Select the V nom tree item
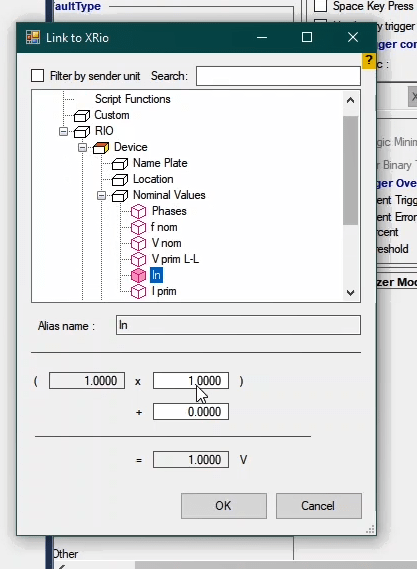This screenshot has width=417, height=569. pyautogui.click(x=167, y=243)
